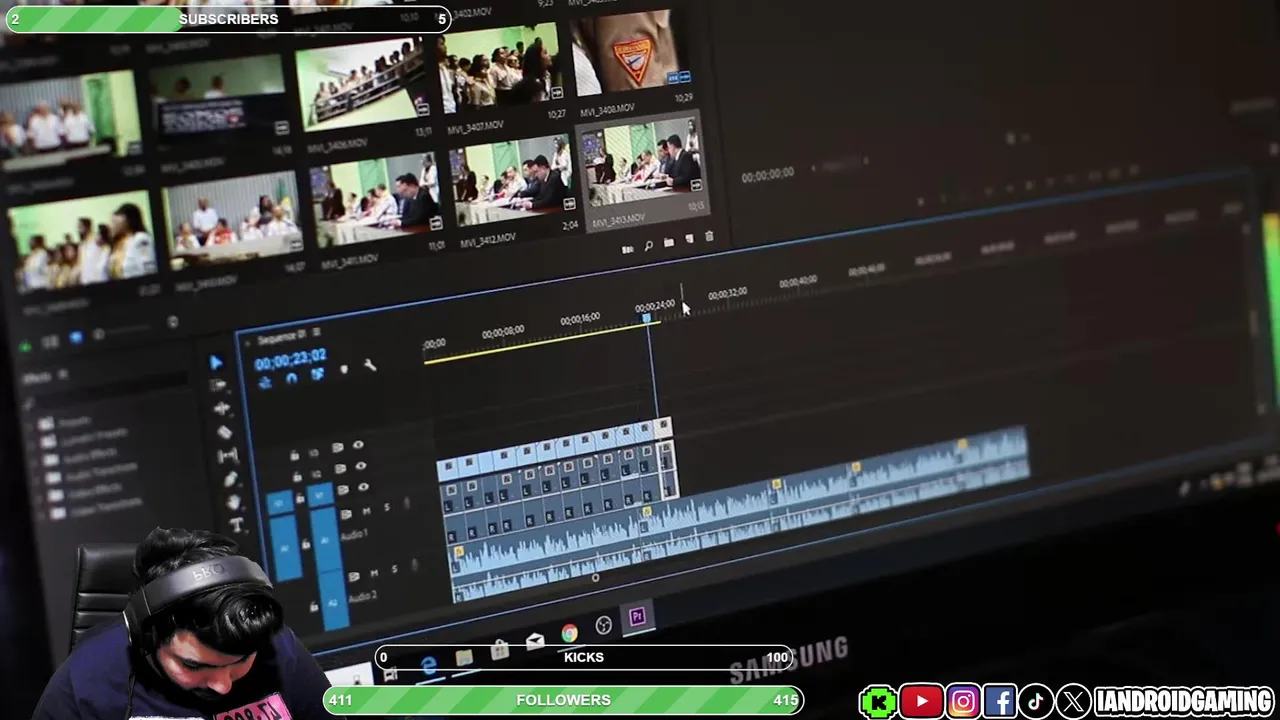The image size is (1280, 720).
Task: Open timeline display settings wrench
Action: coord(369,365)
